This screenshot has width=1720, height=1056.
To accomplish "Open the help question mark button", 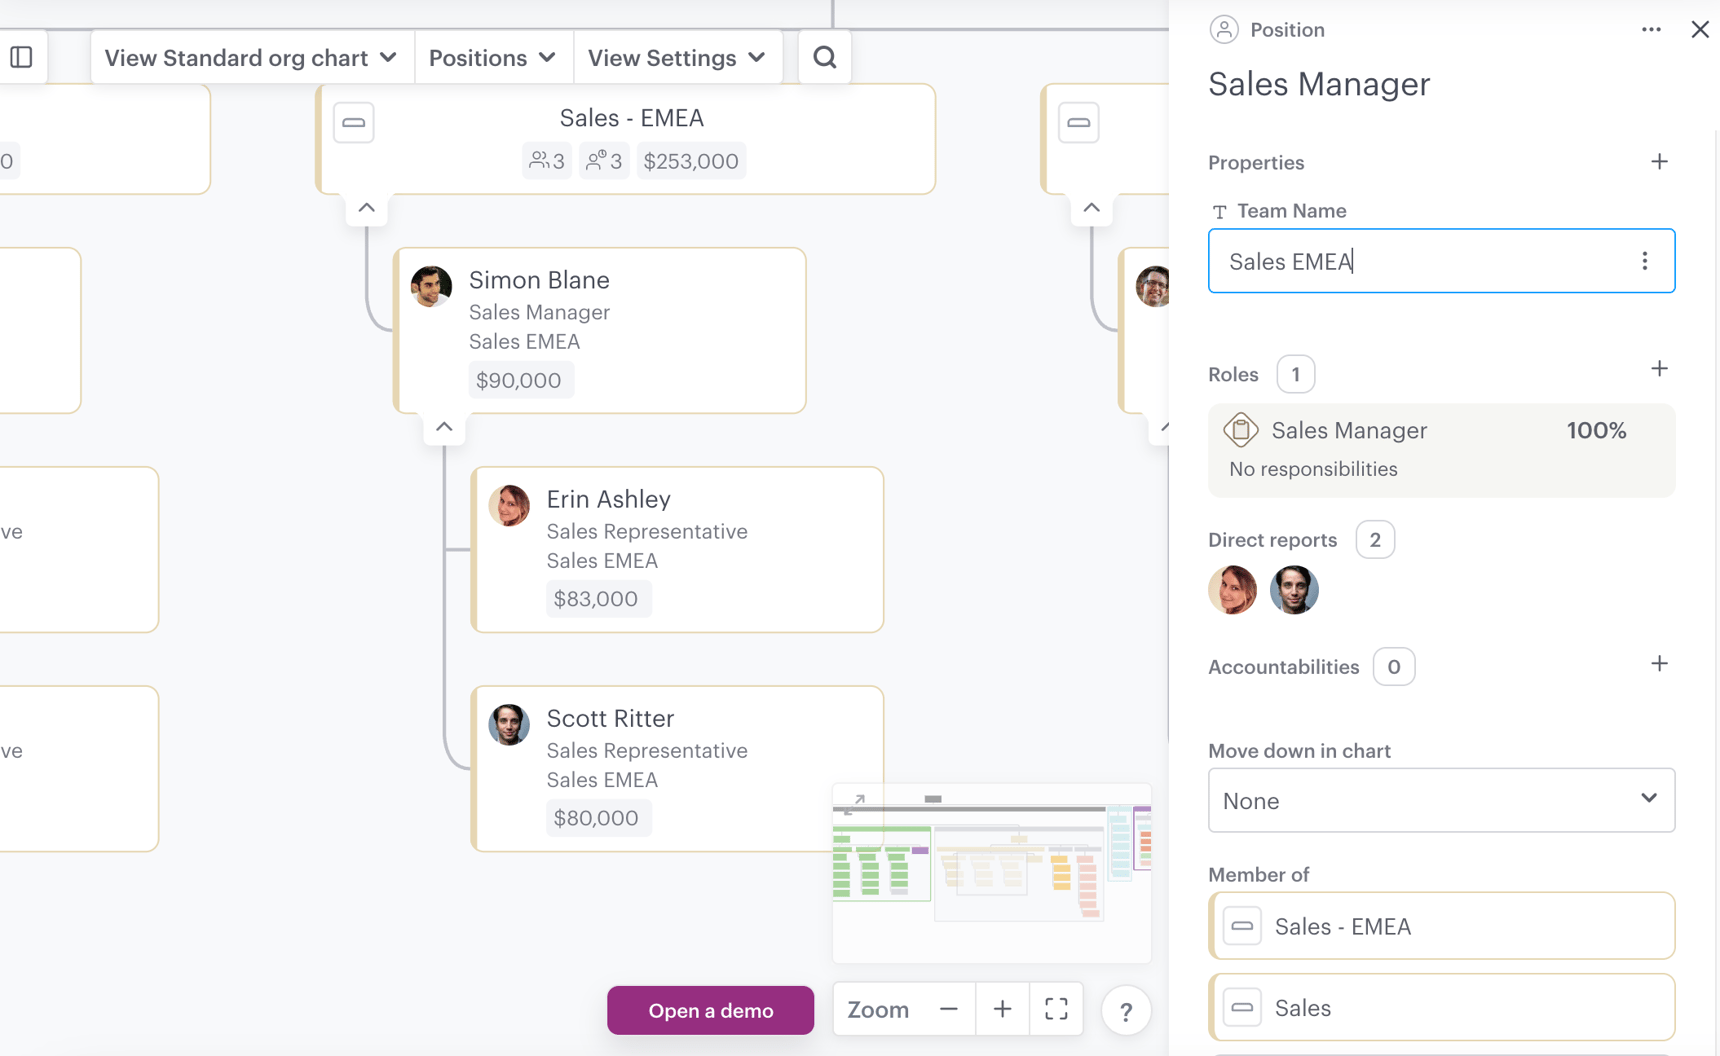I will [1126, 1012].
